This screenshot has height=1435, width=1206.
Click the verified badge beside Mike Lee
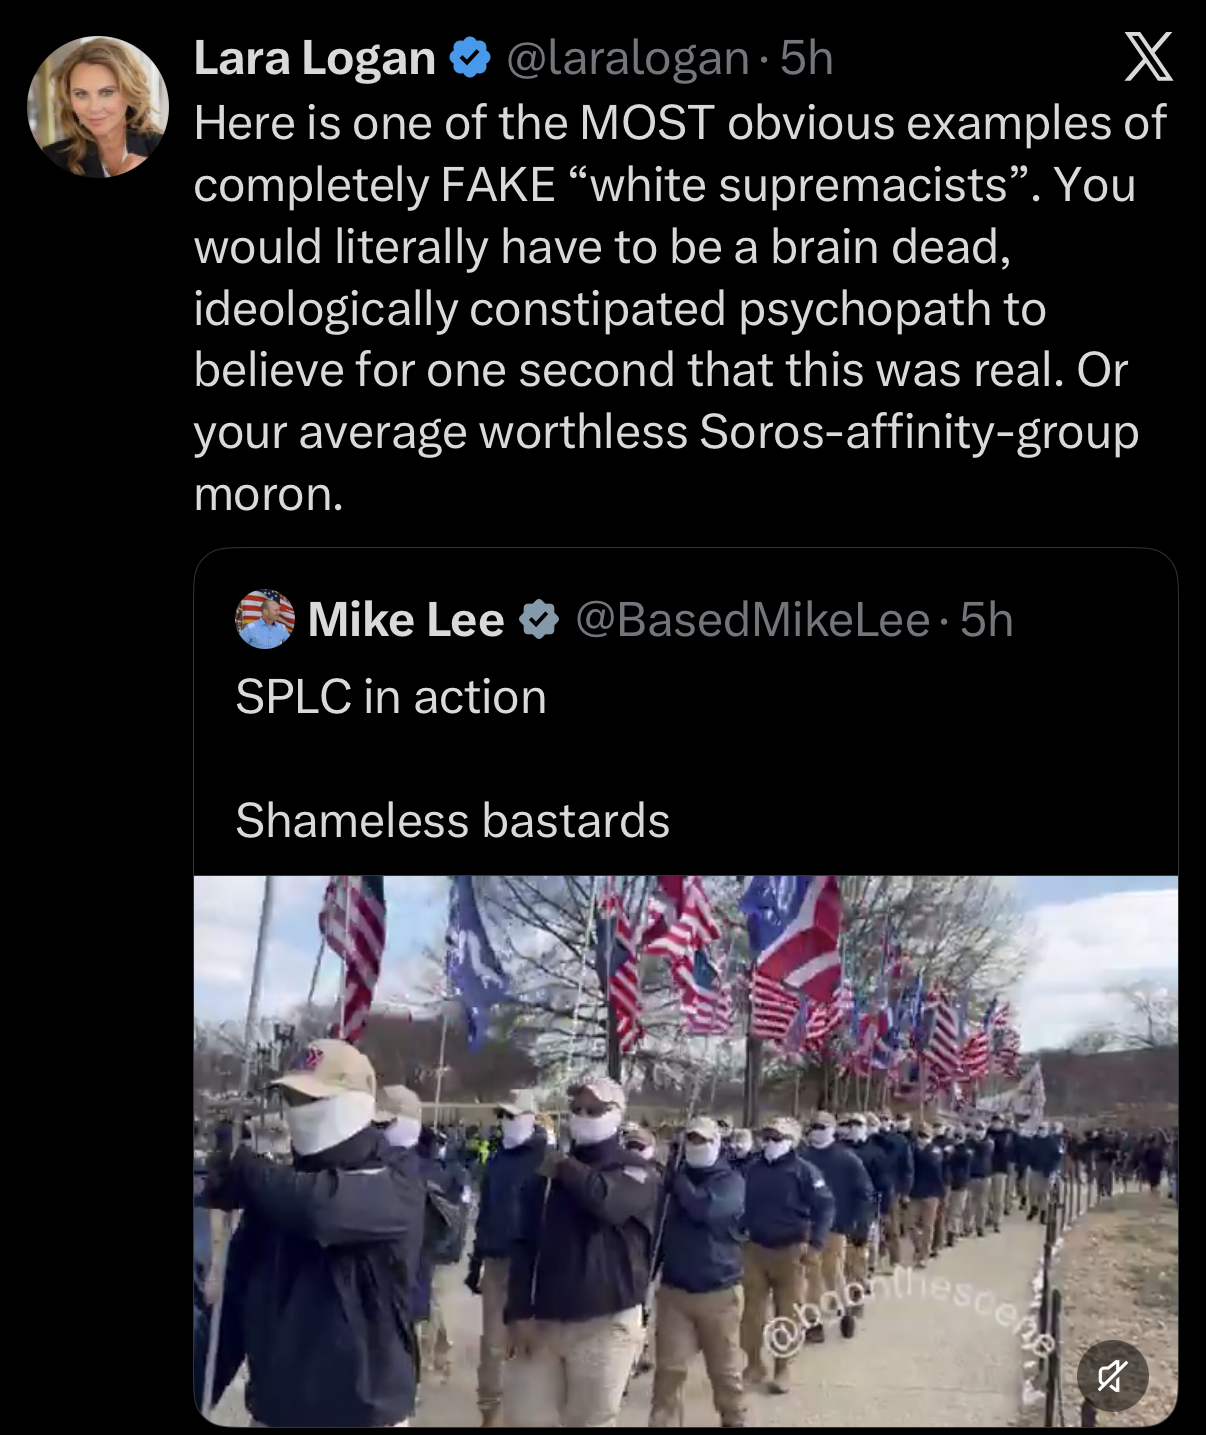coord(540,620)
